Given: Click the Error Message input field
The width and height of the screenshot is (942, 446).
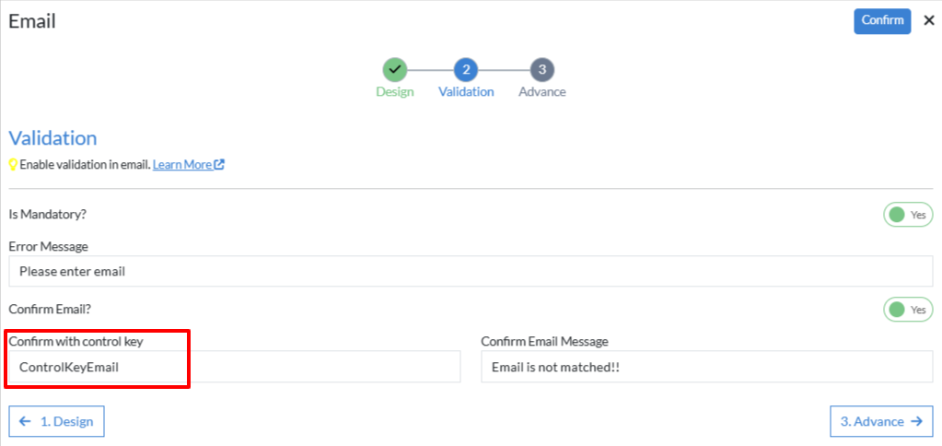Looking at the screenshot, I should 470,271.
